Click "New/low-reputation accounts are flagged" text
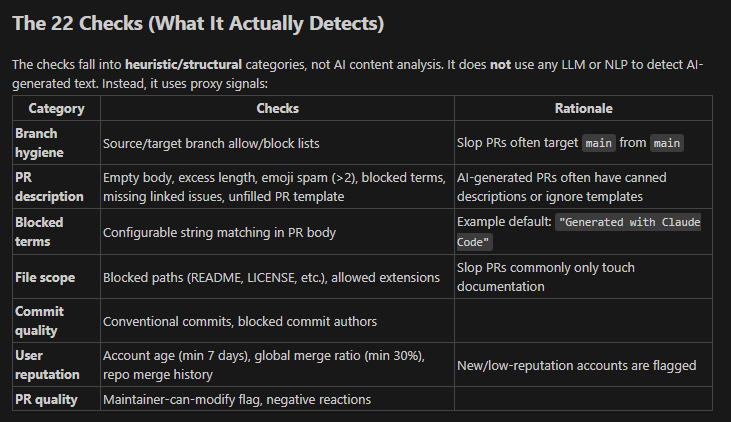This screenshot has height=422, width=731. [577, 365]
